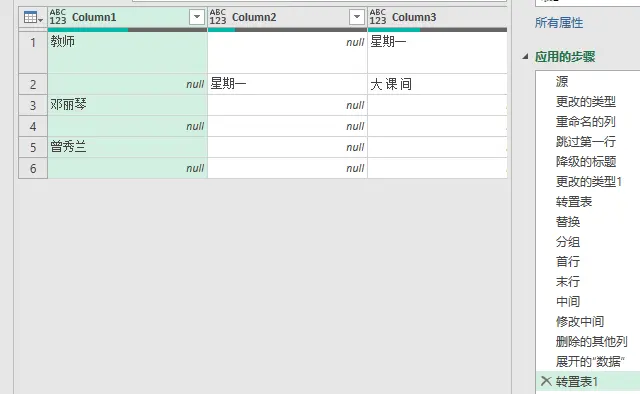This screenshot has height=394, width=640.
Task: Click the 邓丽琴 cell
Action: (x=127, y=105)
